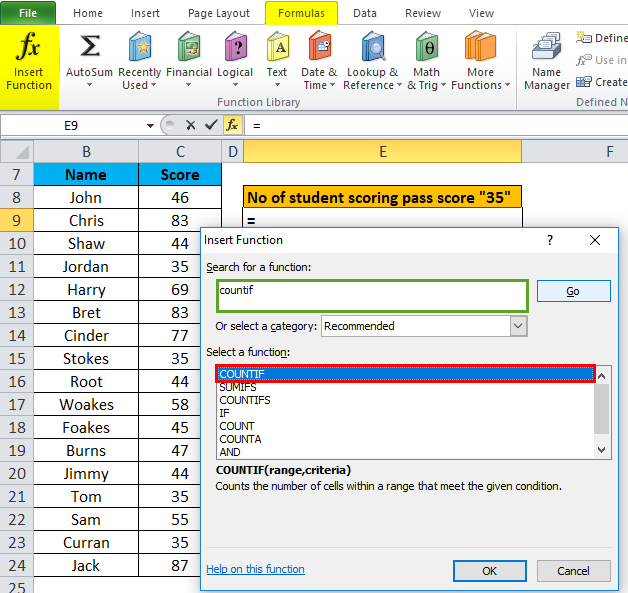Open the Help on this function link
The height and width of the screenshot is (593, 628).
tap(255, 569)
